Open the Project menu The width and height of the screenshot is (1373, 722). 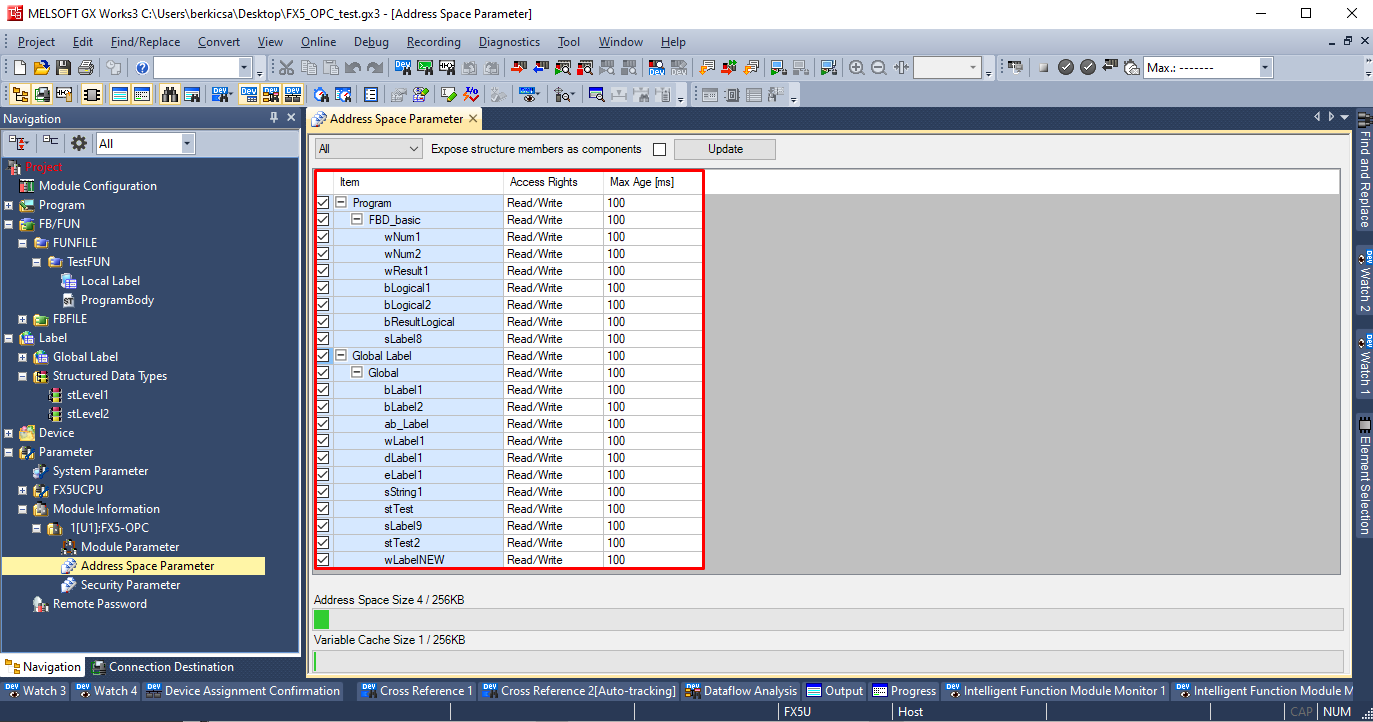pyautogui.click(x=36, y=42)
